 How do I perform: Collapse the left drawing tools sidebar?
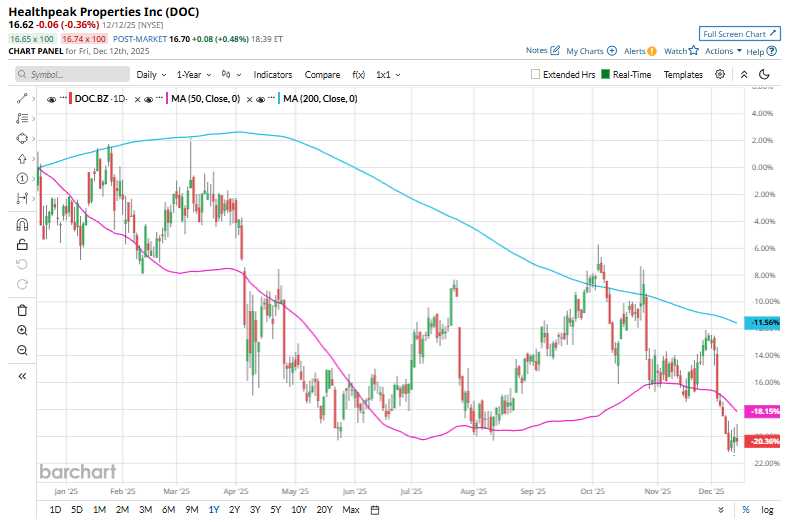tap(22, 376)
